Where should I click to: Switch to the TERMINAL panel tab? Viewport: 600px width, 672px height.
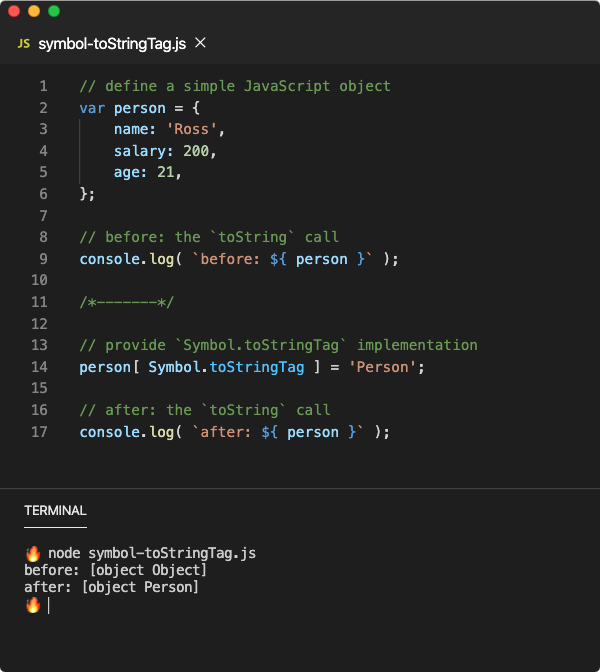(55, 510)
